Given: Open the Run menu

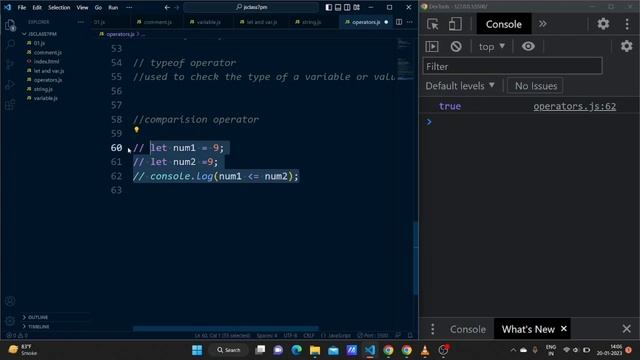Looking at the screenshot, I should [x=113, y=7].
